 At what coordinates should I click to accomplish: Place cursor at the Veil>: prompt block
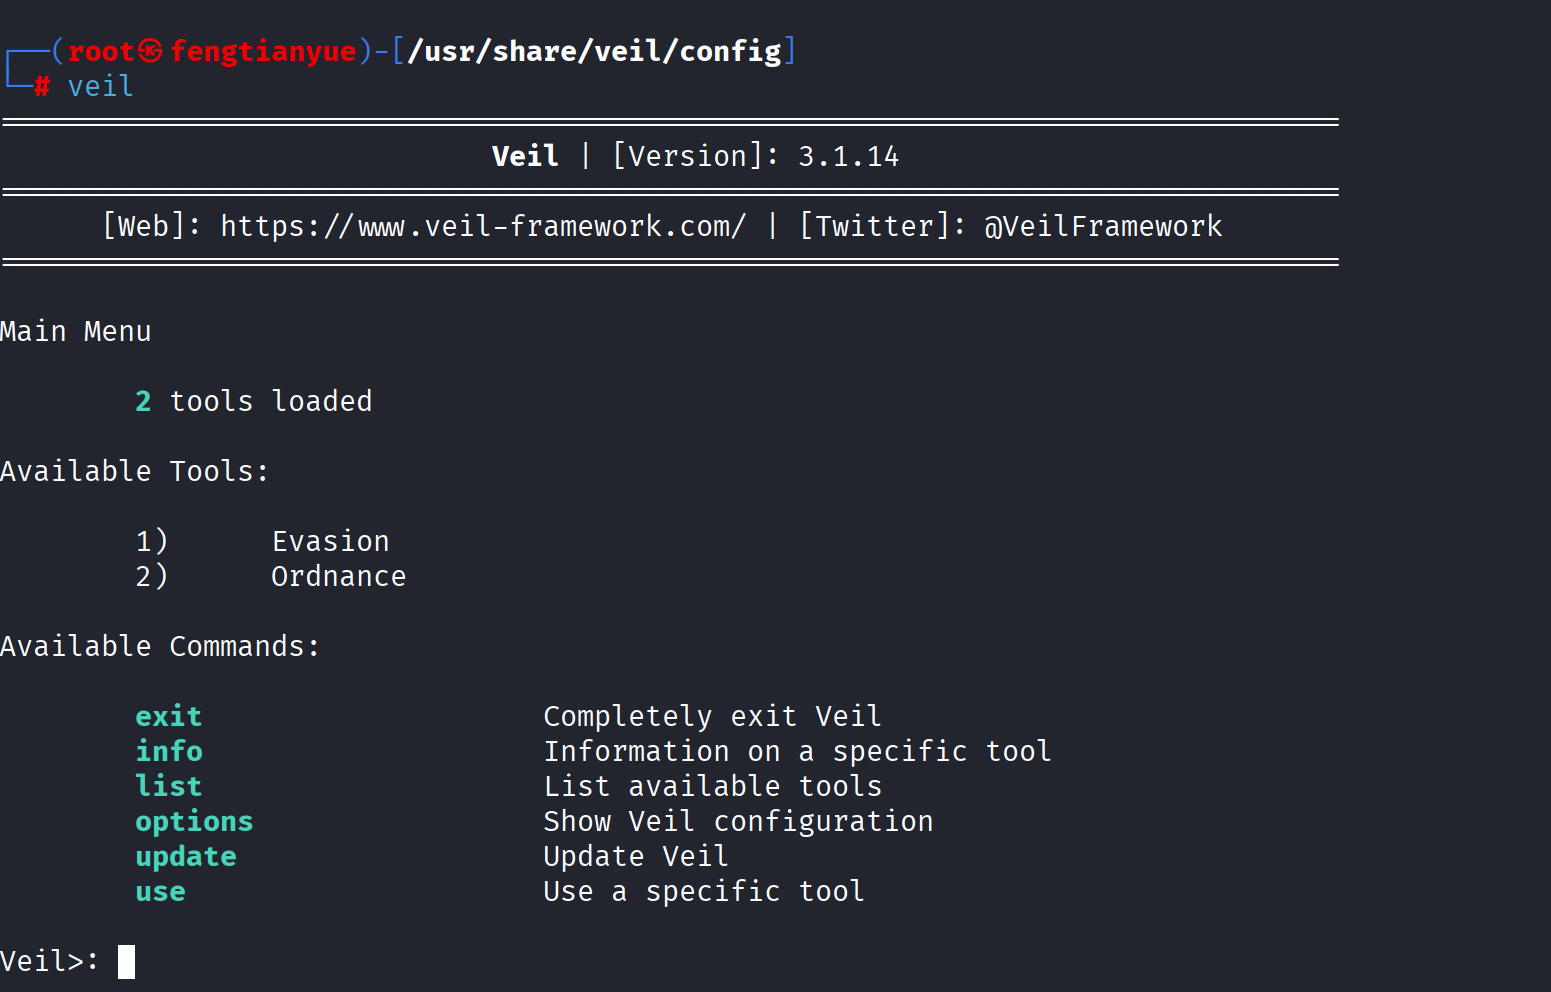[126, 961]
